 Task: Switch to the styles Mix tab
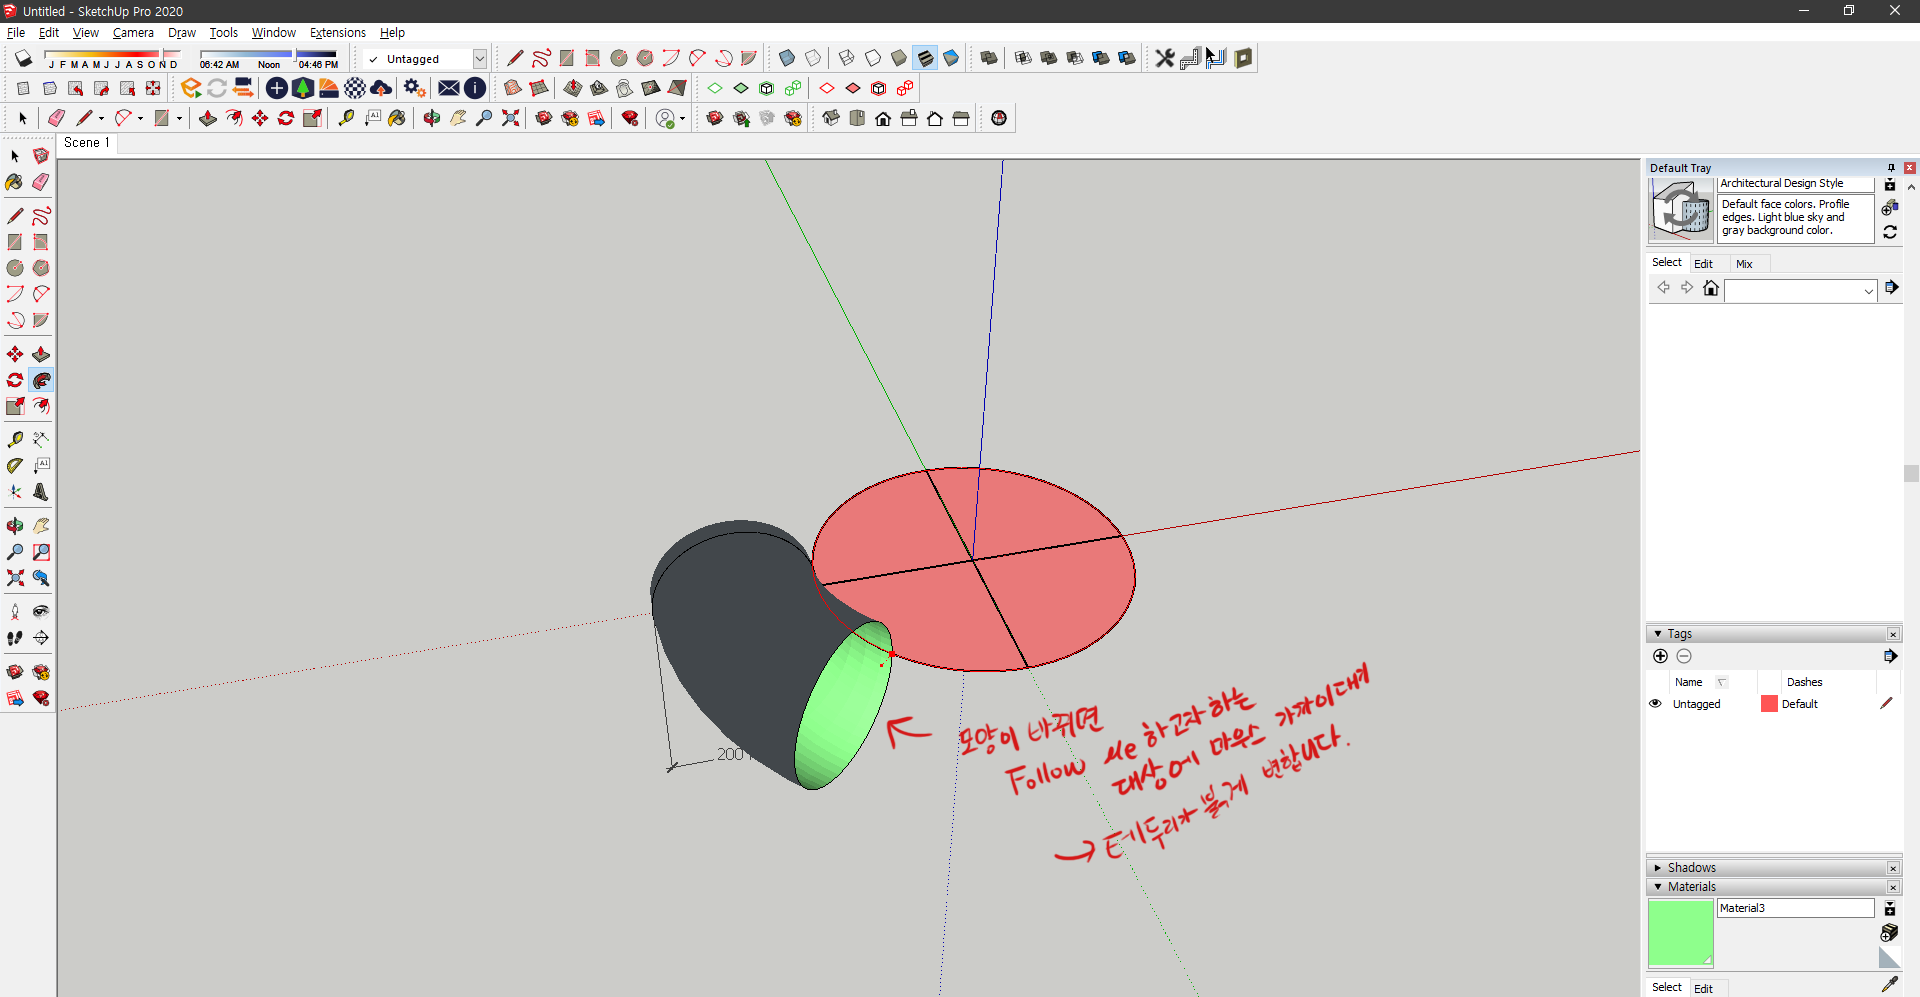(x=1744, y=264)
